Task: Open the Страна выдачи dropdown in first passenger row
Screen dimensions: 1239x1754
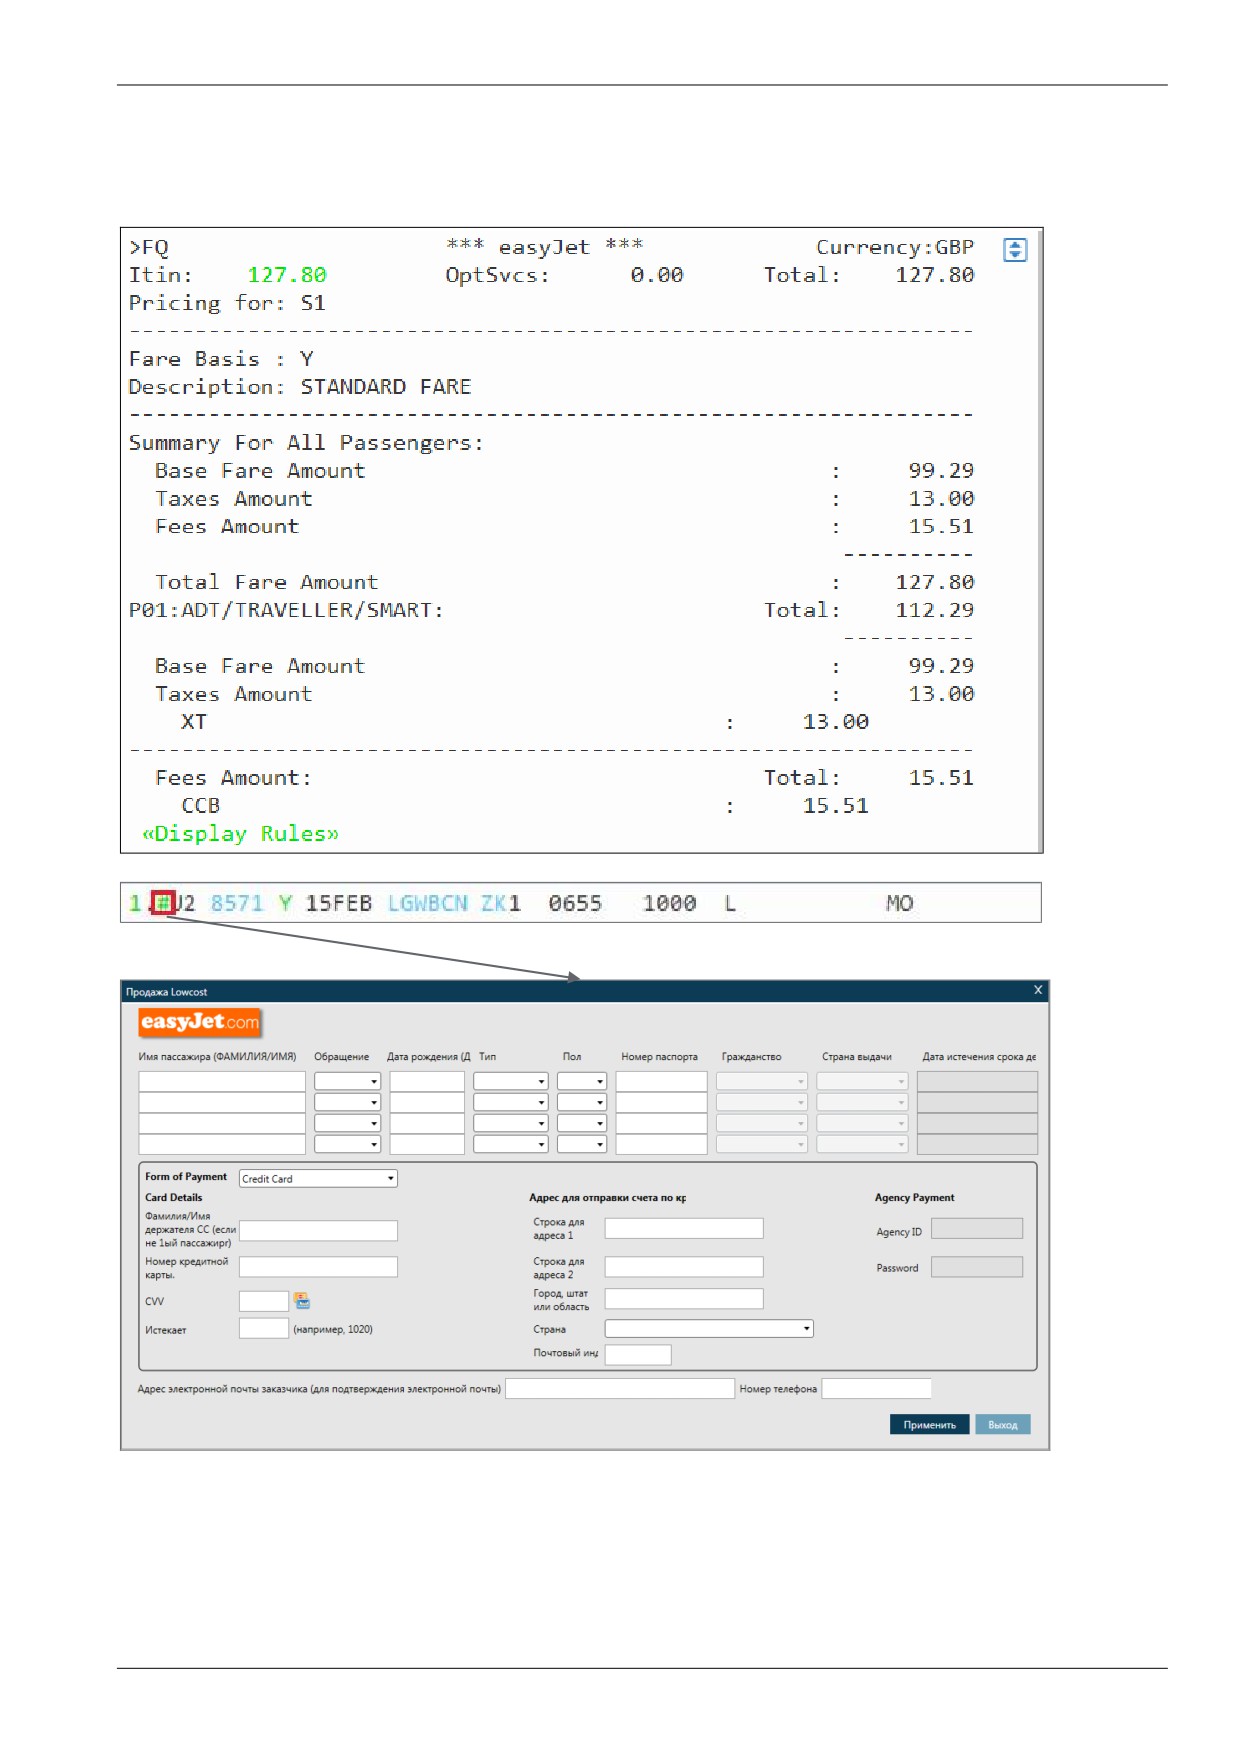Action: click(862, 1081)
